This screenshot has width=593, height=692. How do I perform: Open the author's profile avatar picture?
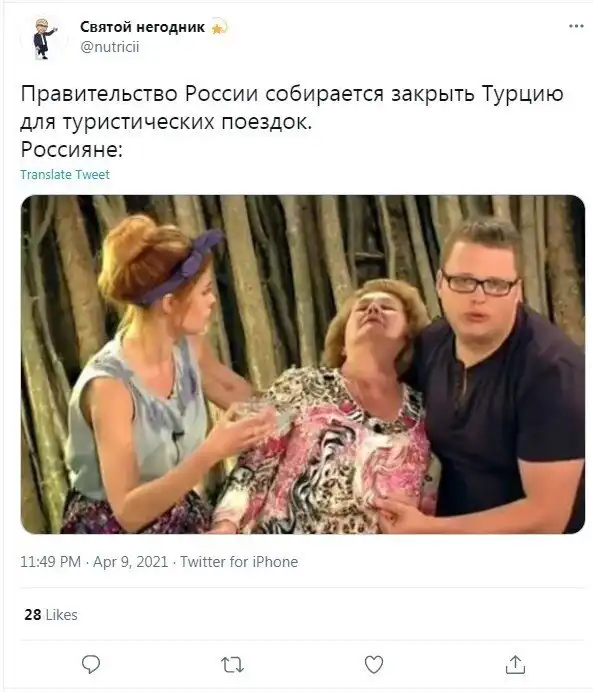[x=43, y=38]
